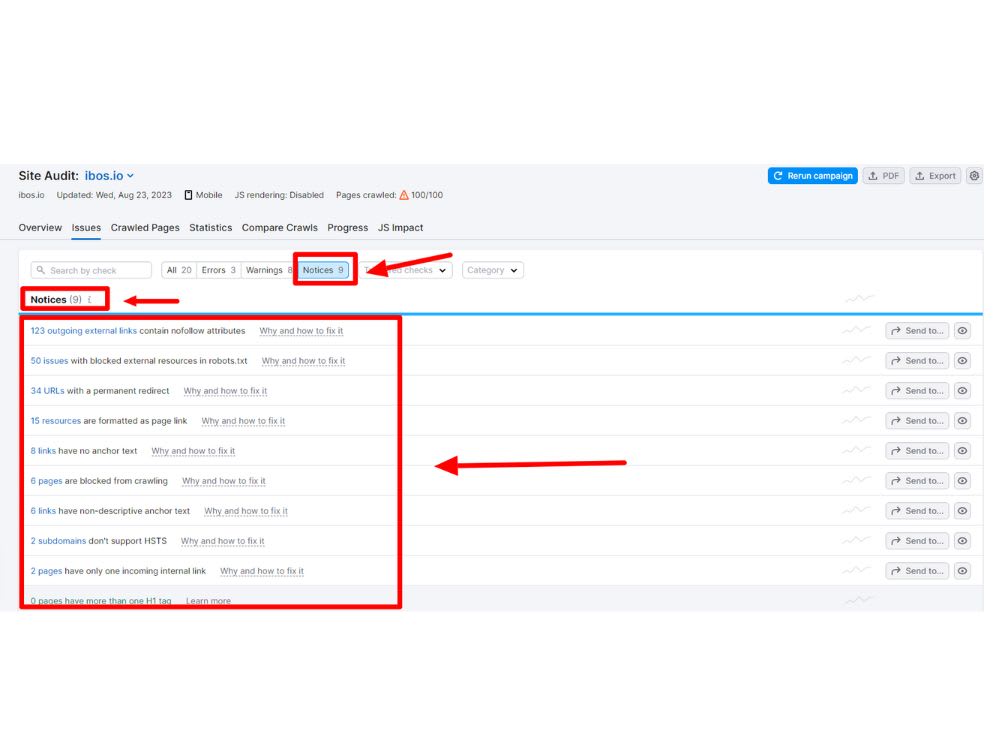Filter by Errors 3
The height and width of the screenshot is (750, 1000).
coord(219,270)
